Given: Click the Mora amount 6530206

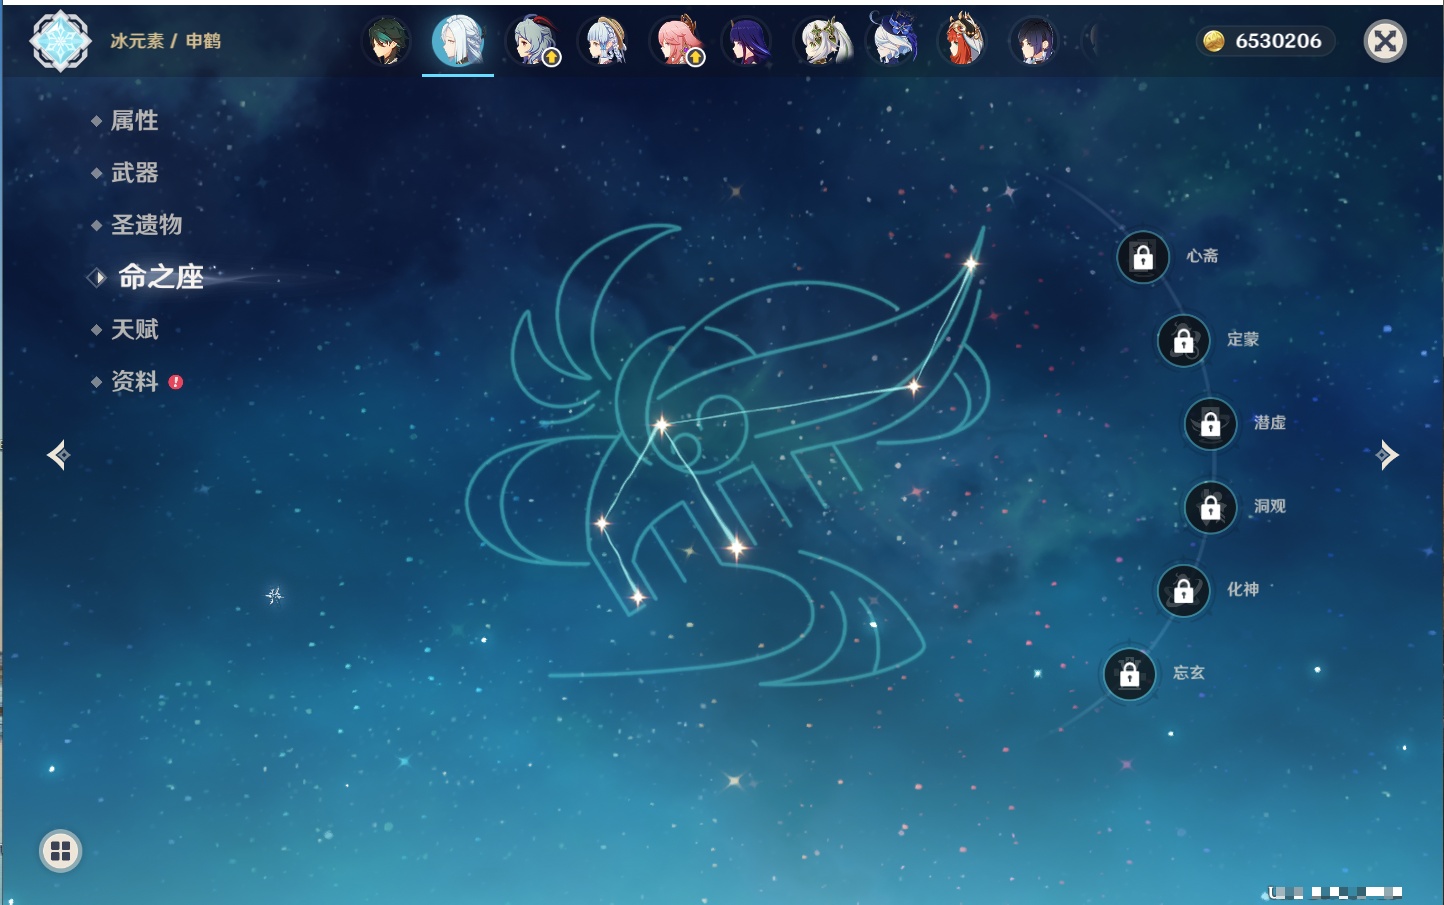Looking at the screenshot, I should [x=1278, y=41].
